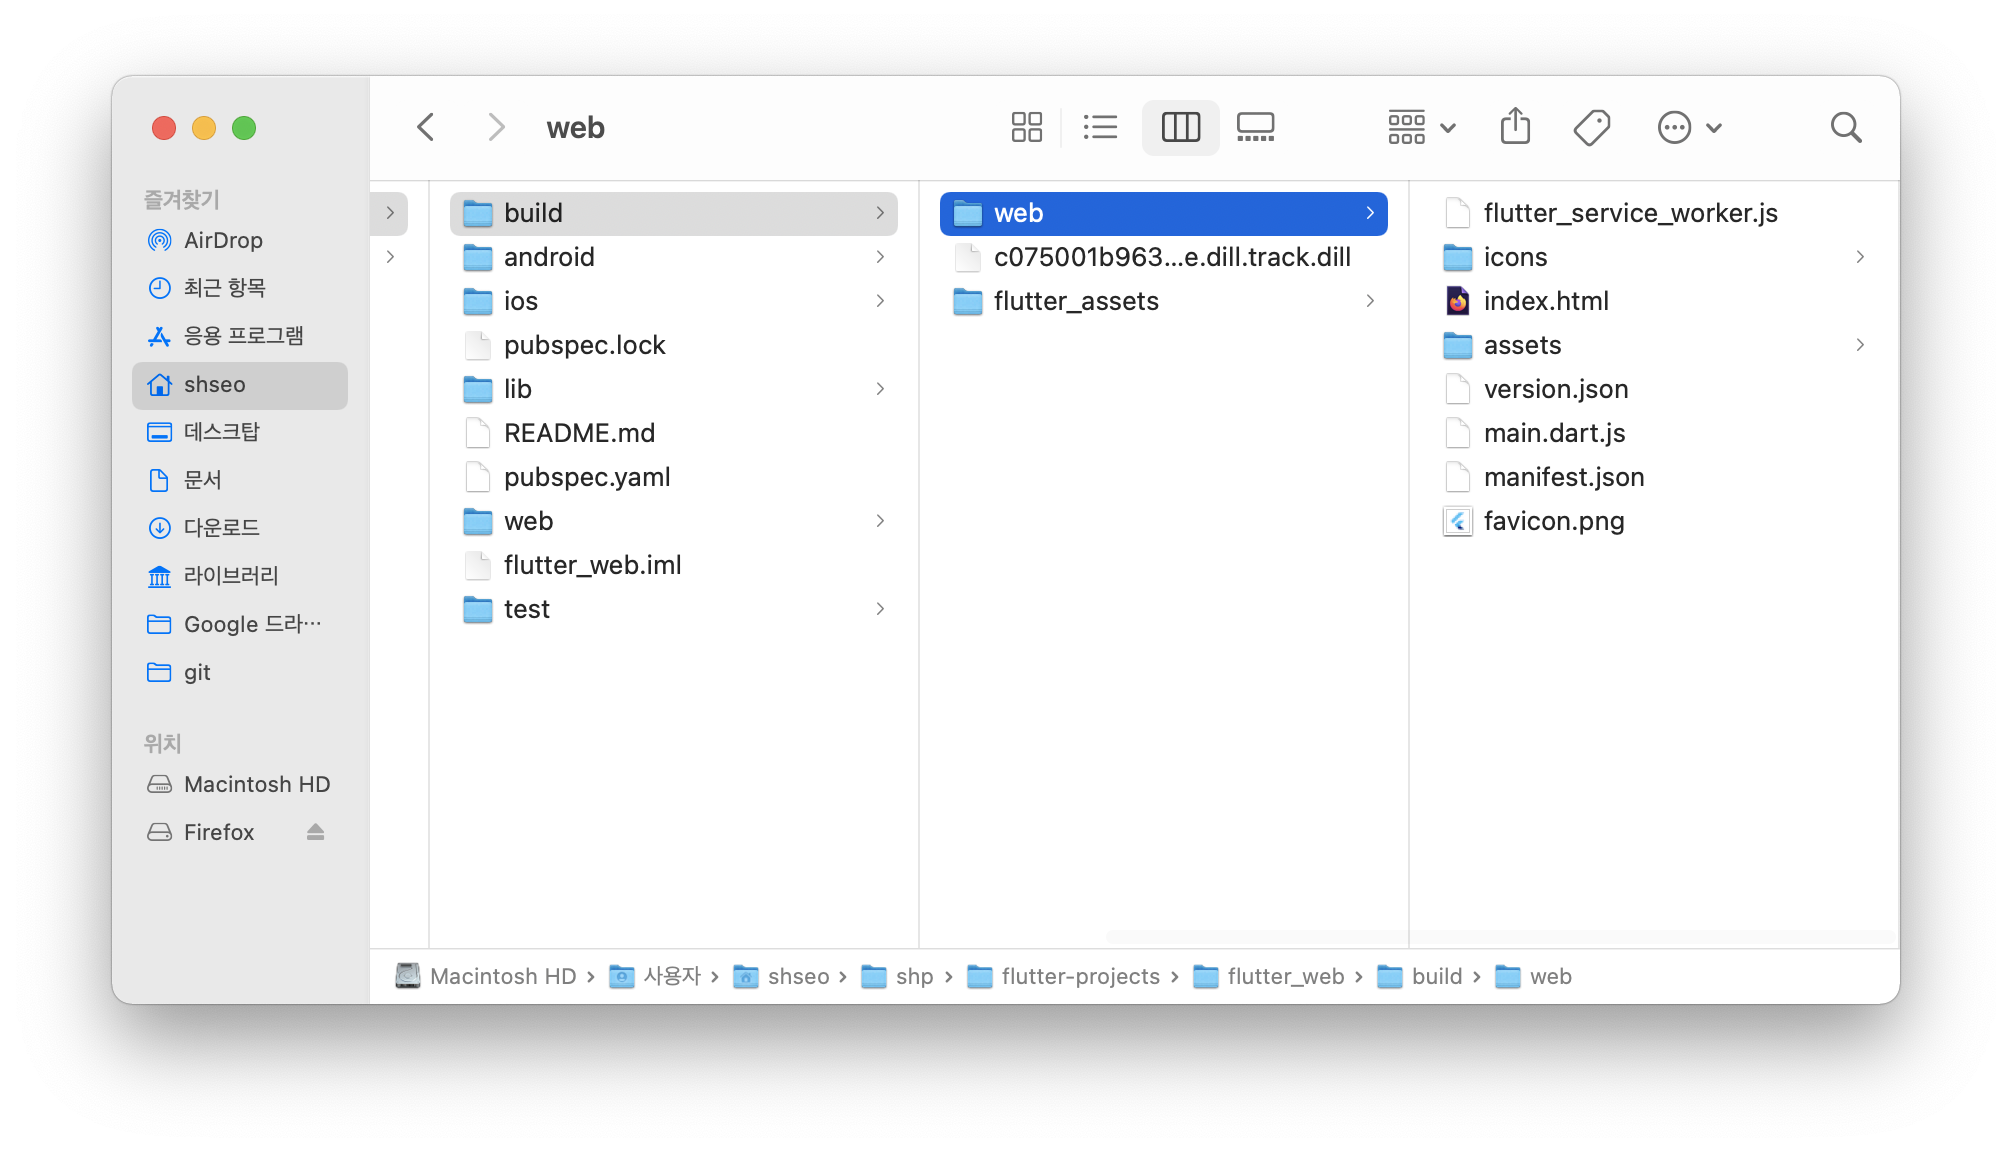Click flutter-projects in the path bar
The image size is (2012, 1152).
point(1080,976)
